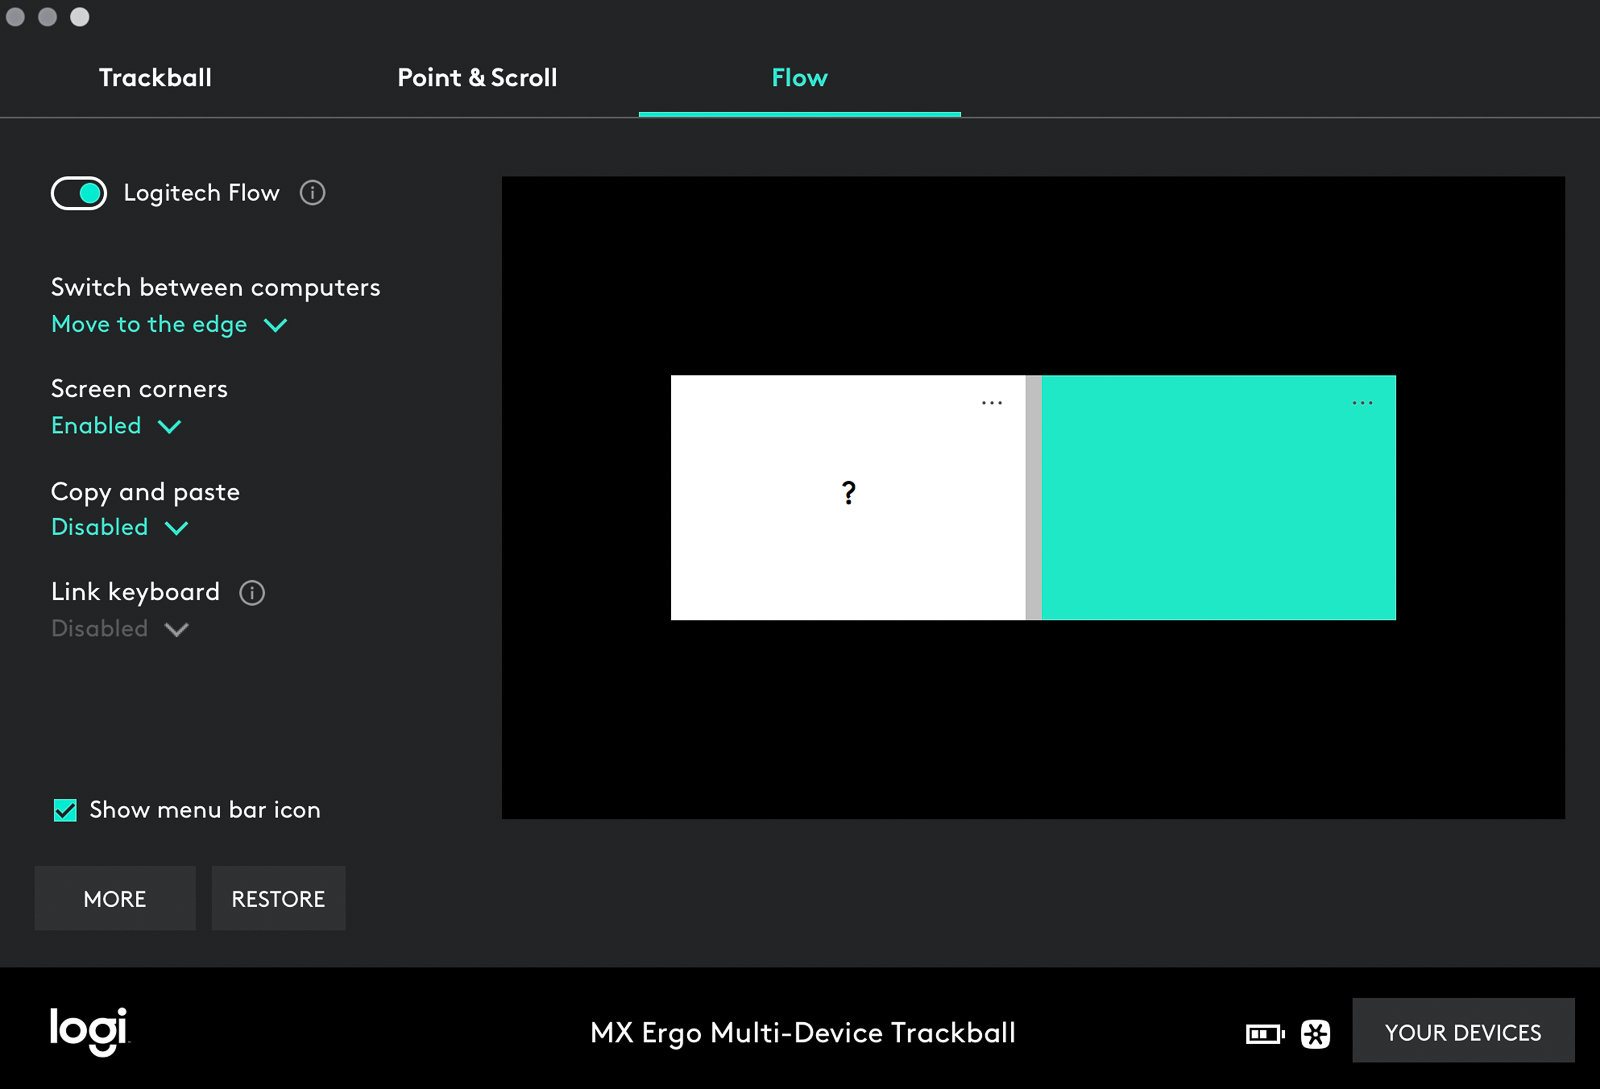
Task: Close the window with the first title bar dot
Action: [x=15, y=16]
